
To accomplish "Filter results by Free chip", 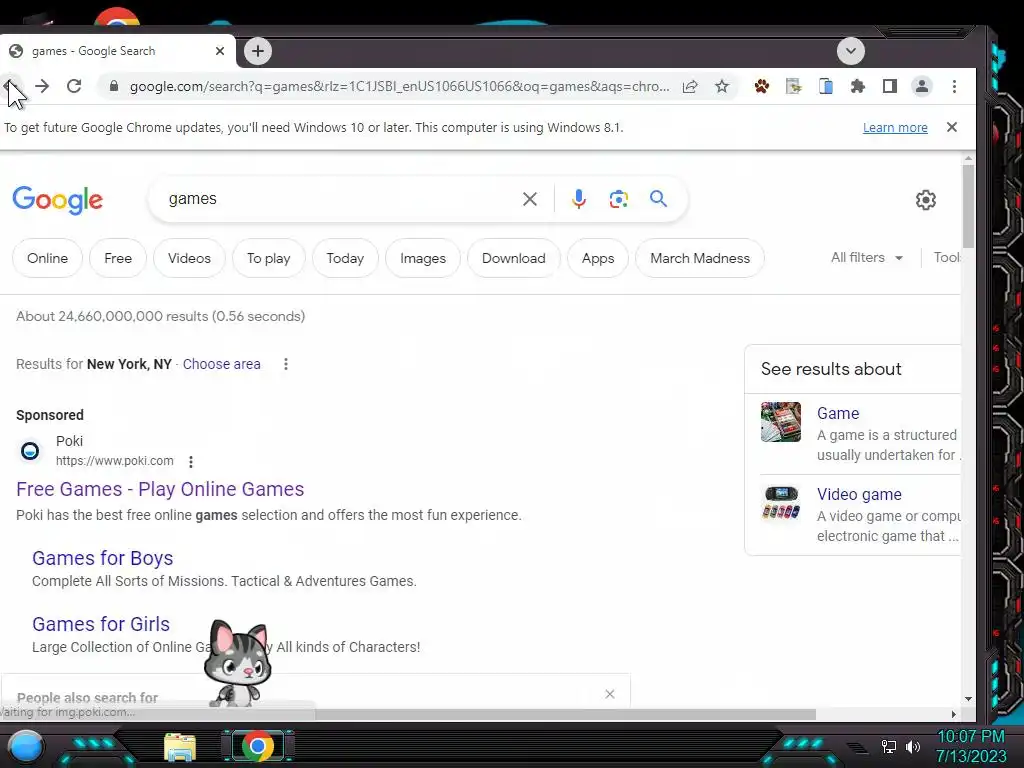I will [118, 258].
